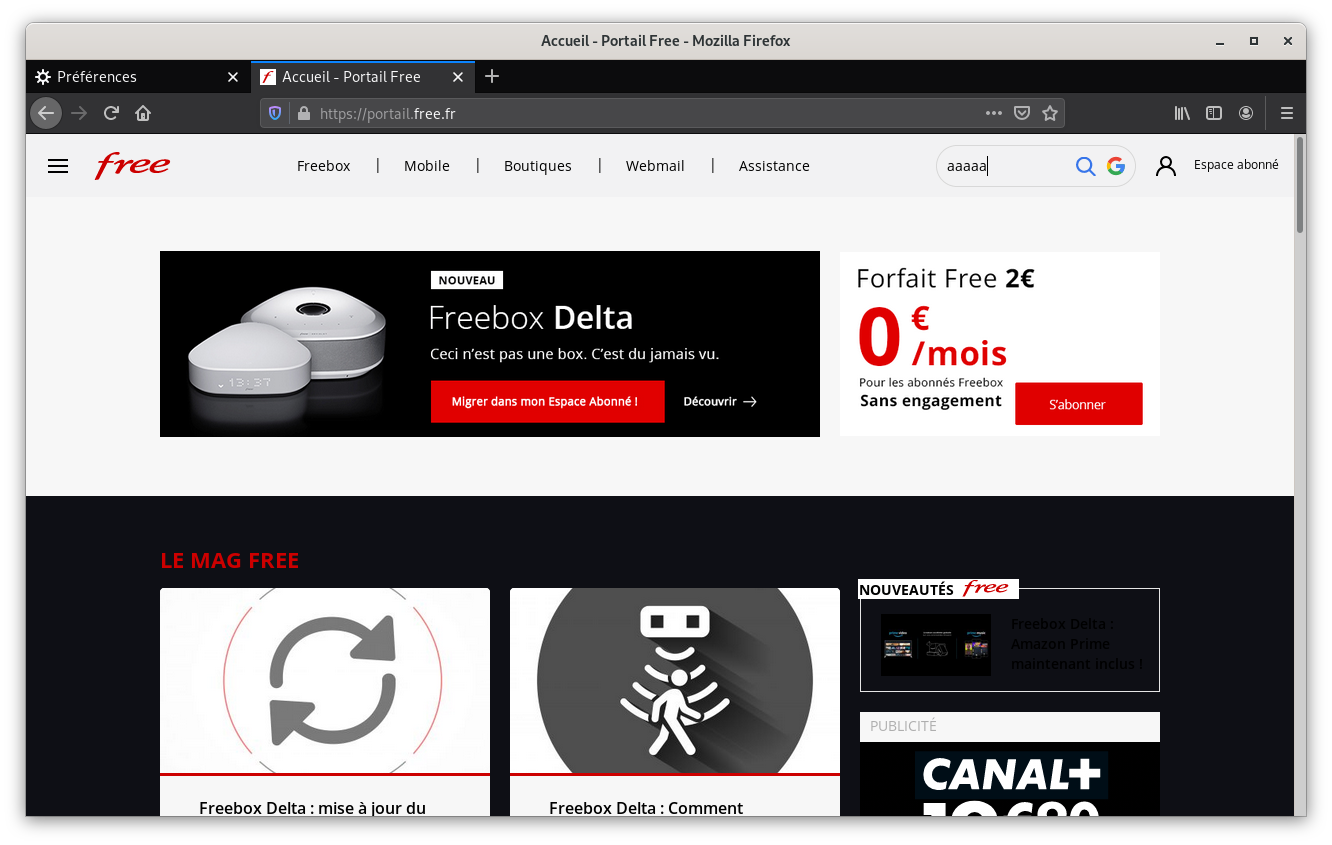Open Firefox application hamburger menu
The height and width of the screenshot is (845, 1332).
point(1287,113)
